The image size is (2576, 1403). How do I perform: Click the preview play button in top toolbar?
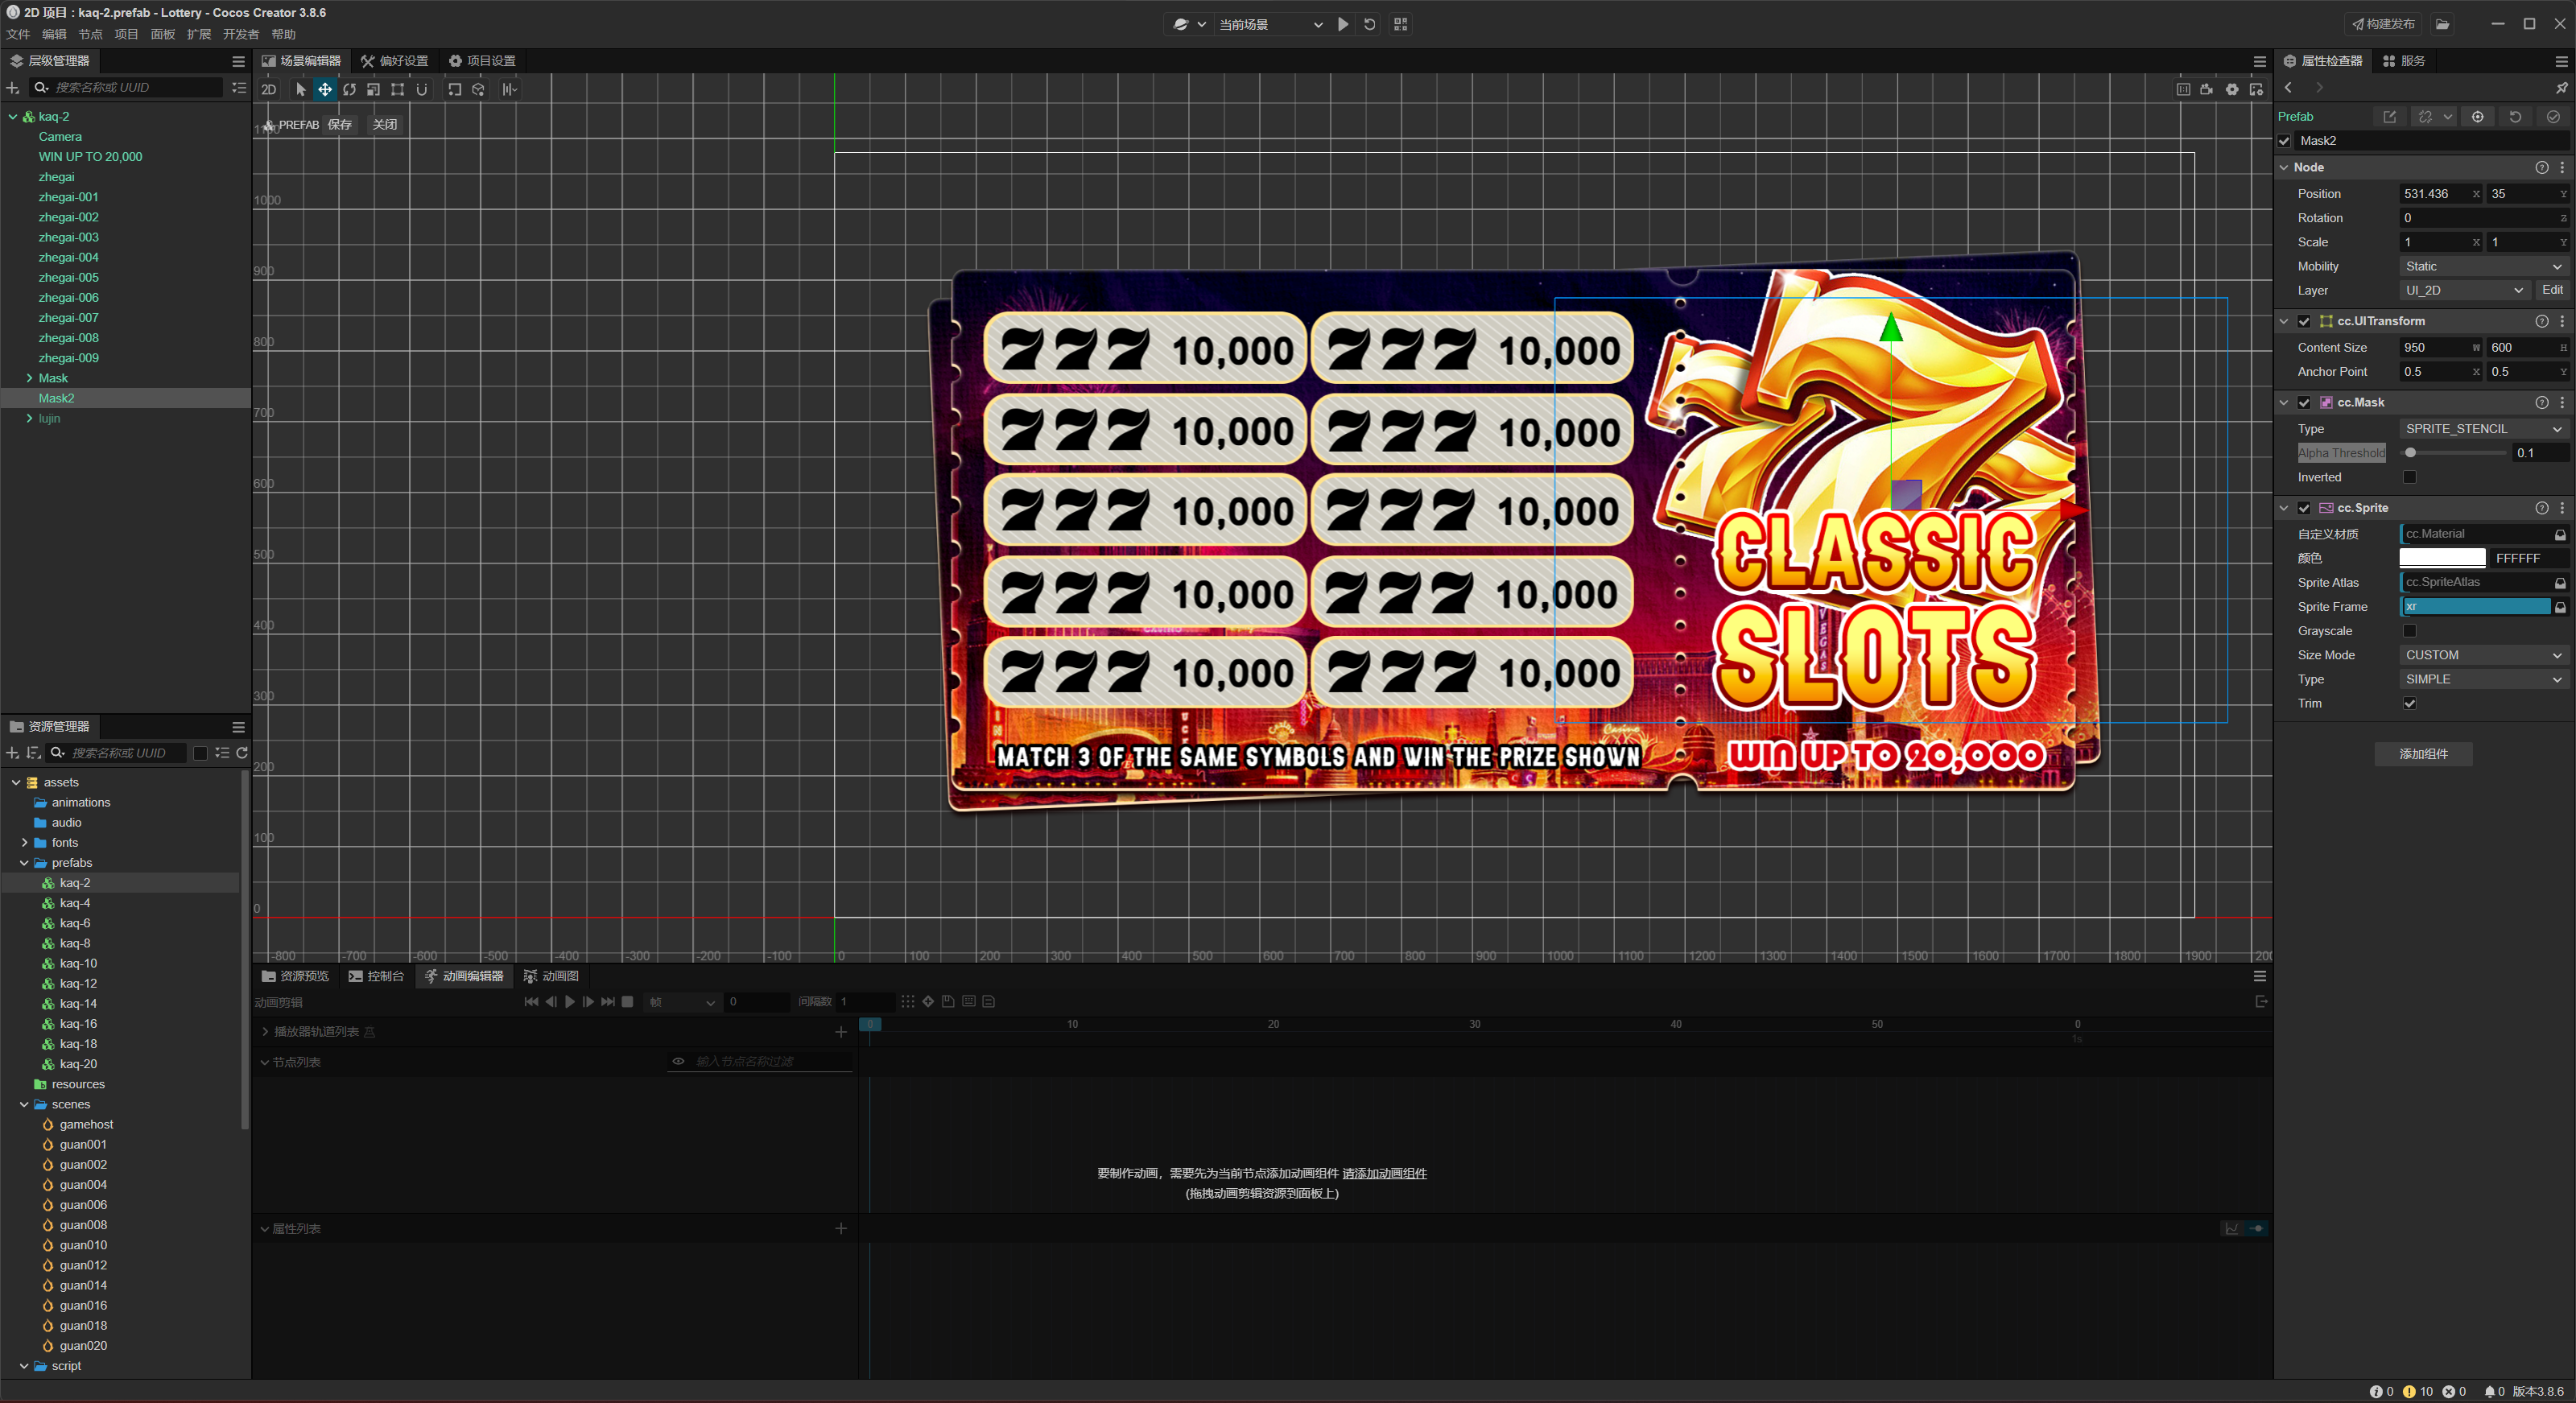pos(1343,24)
